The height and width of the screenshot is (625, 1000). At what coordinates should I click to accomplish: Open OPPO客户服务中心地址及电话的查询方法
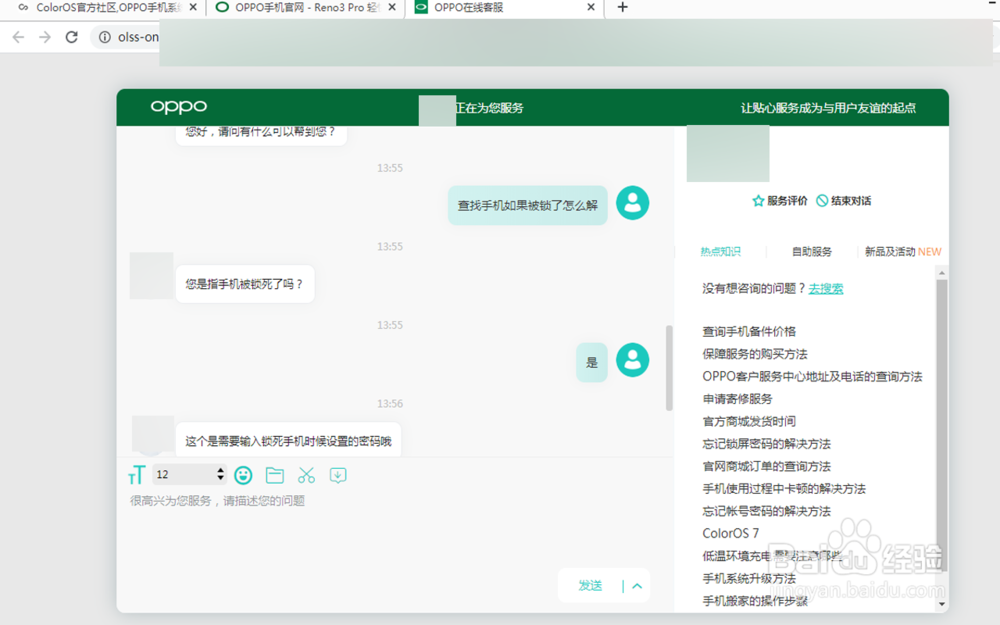tap(812, 376)
